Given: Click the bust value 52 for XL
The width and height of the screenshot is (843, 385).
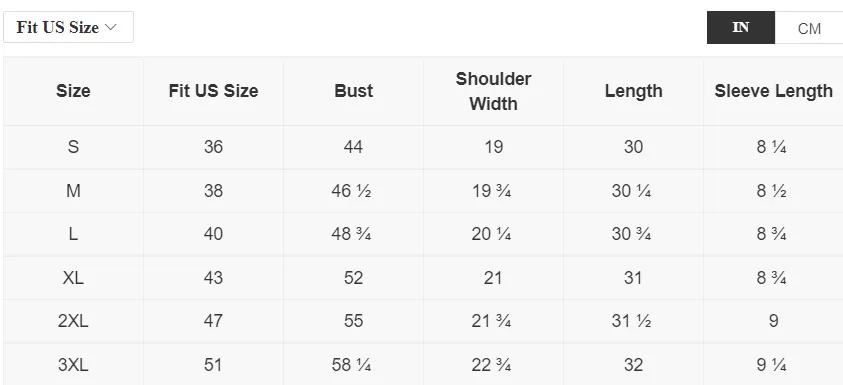Looking at the screenshot, I should click(x=353, y=278).
